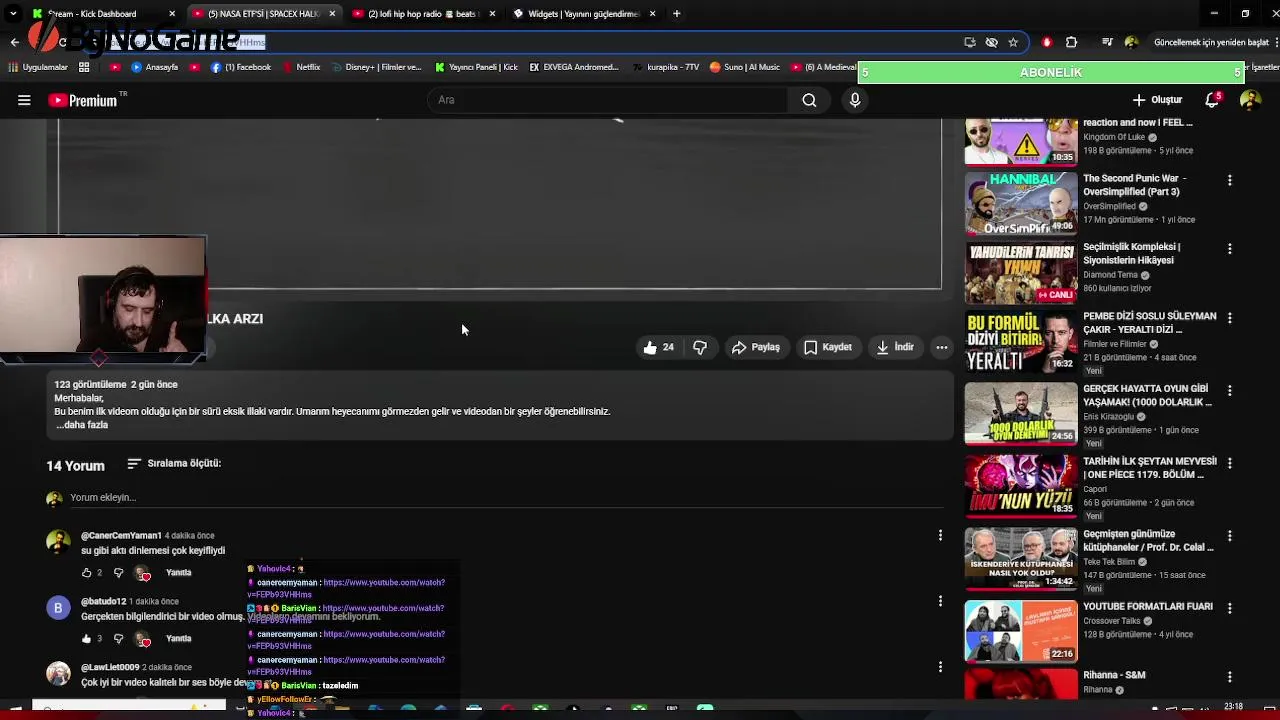Close the lofi hip hop radio tab

492,14
